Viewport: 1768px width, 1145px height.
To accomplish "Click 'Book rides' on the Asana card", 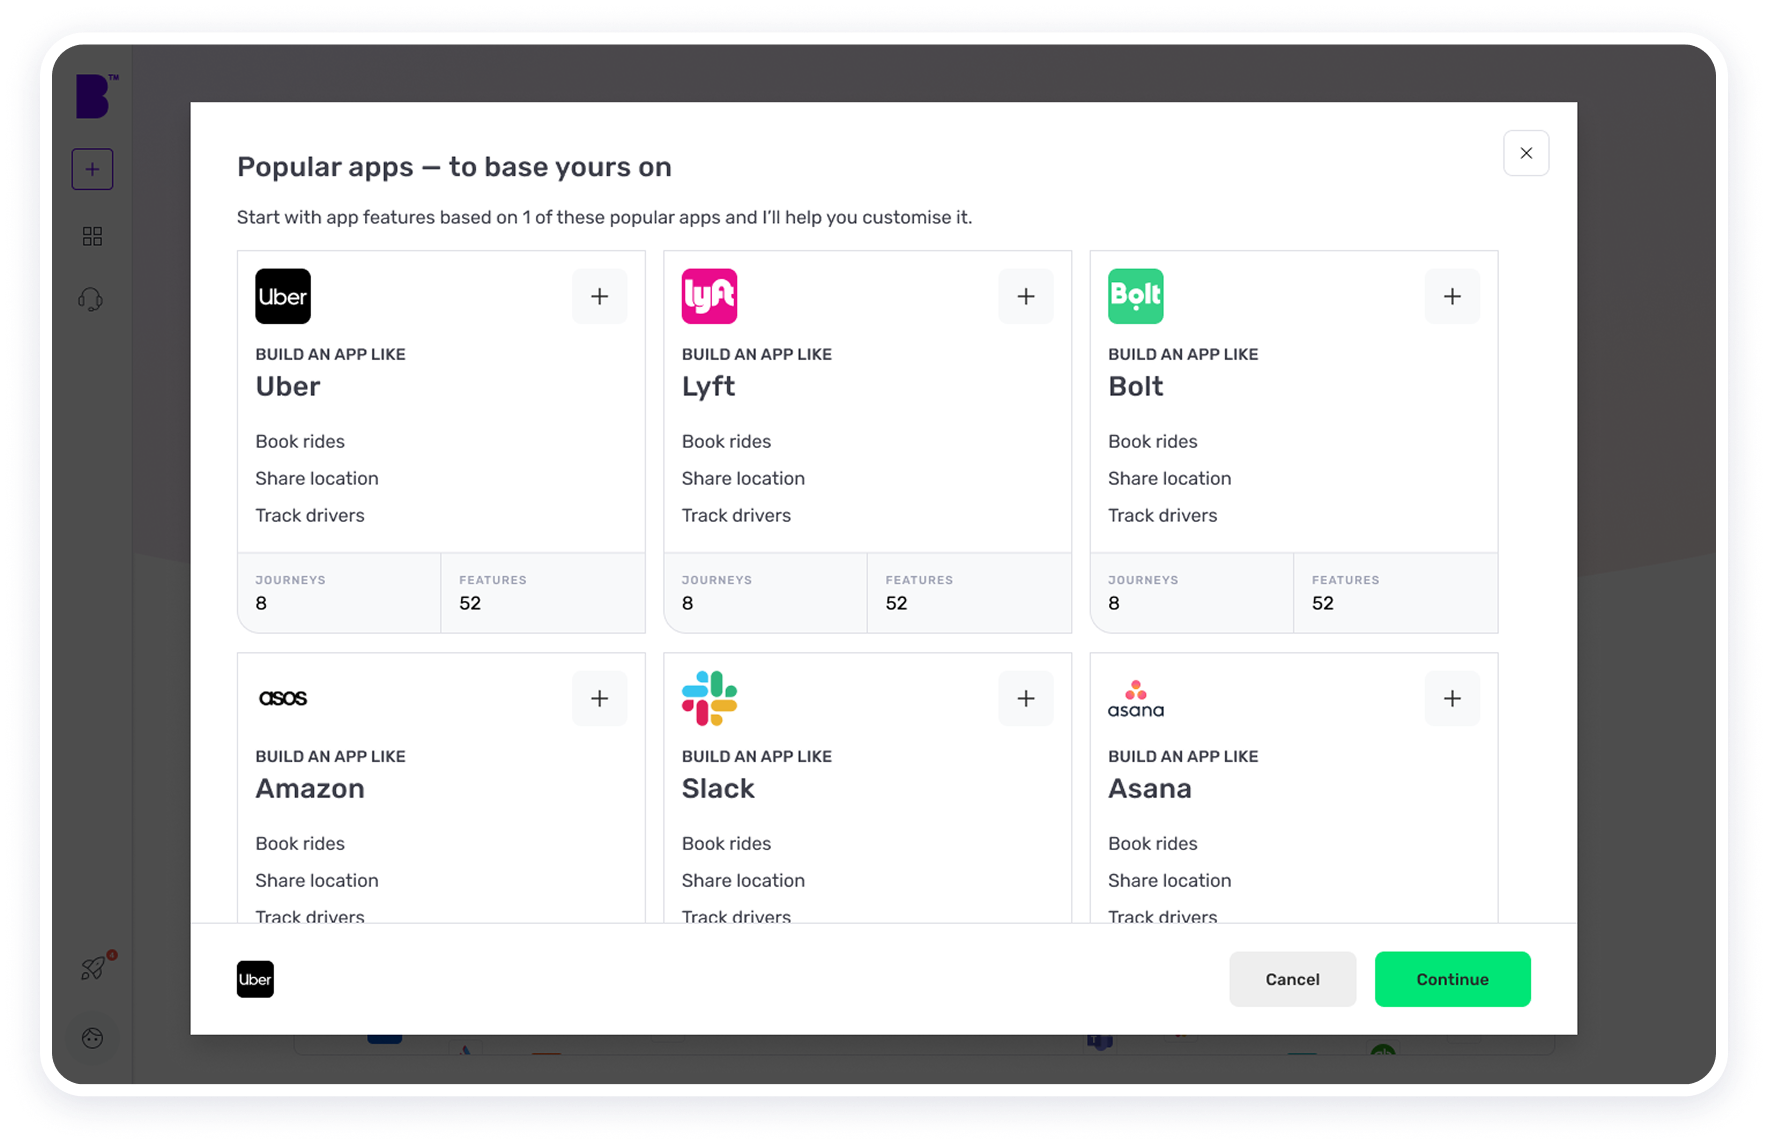I will pyautogui.click(x=1152, y=843).
